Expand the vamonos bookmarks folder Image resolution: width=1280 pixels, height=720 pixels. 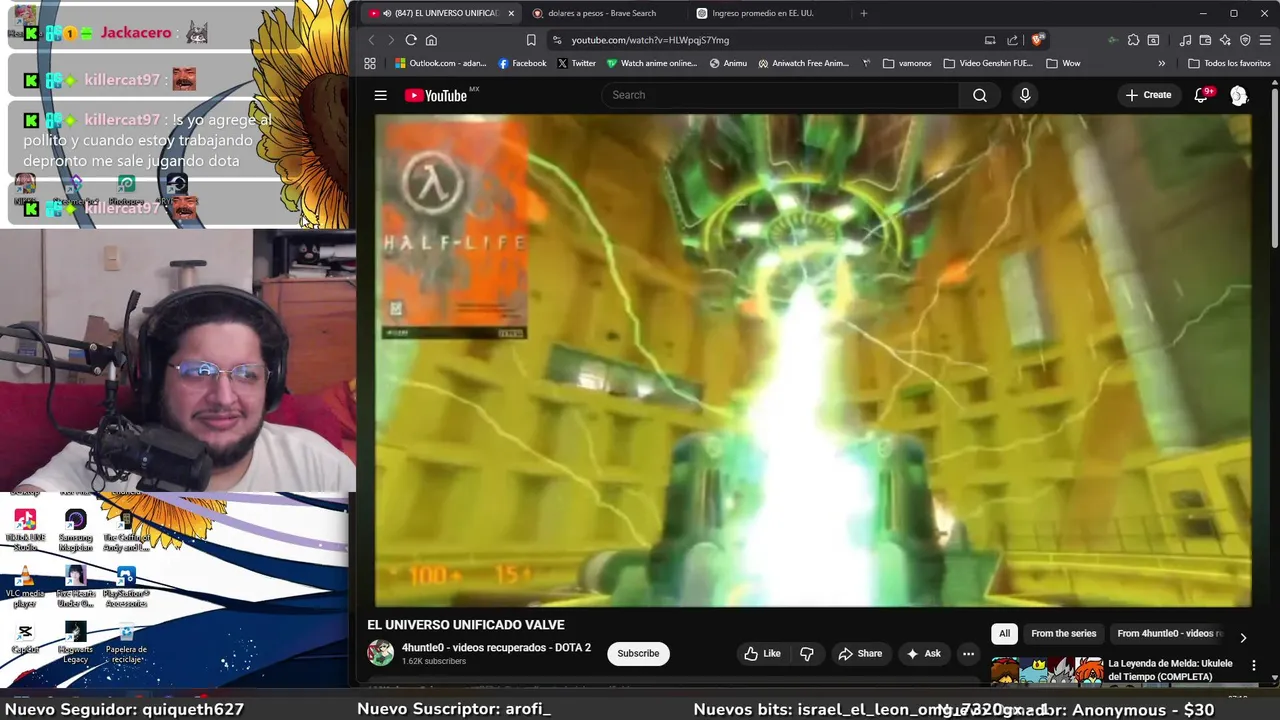[907, 63]
